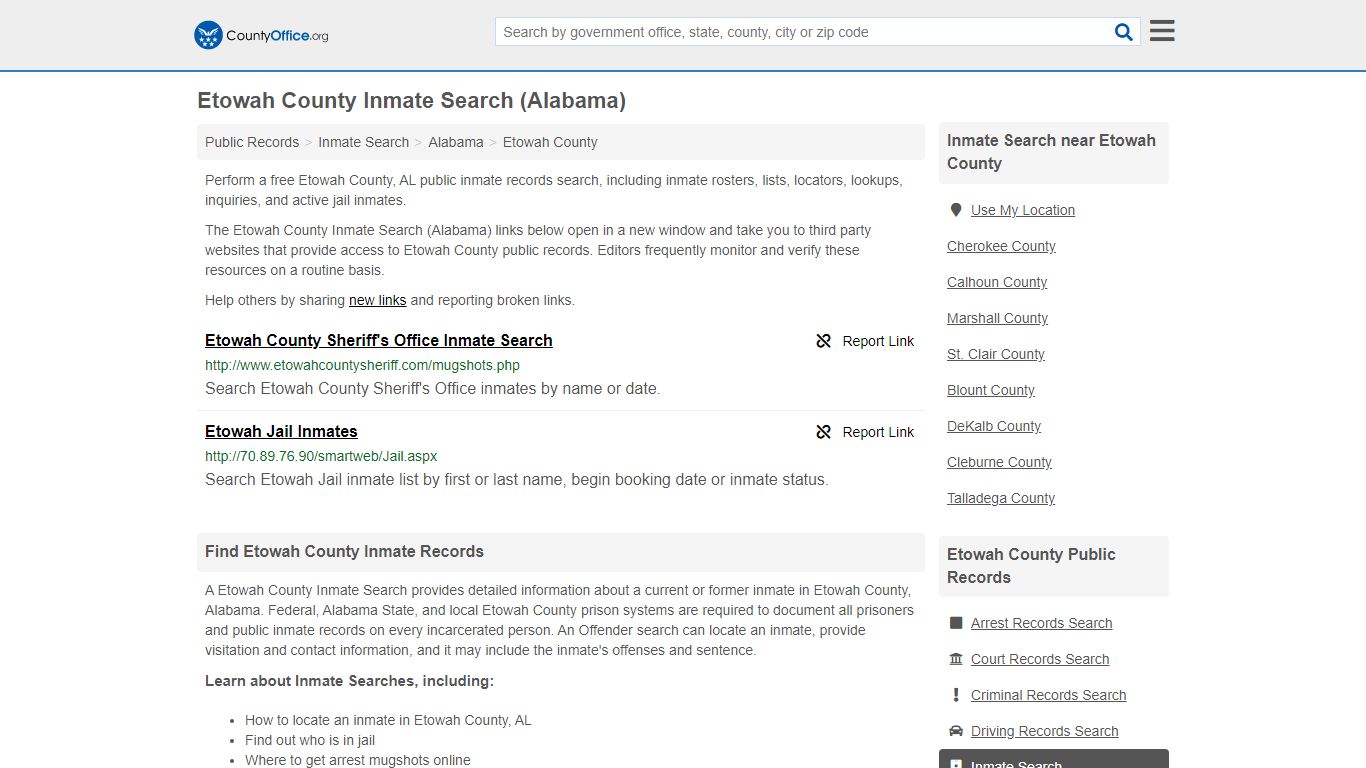This screenshot has height=768, width=1366.
Task: Open the Etowah Jail Inmates link
Action: tap(281, 431)
